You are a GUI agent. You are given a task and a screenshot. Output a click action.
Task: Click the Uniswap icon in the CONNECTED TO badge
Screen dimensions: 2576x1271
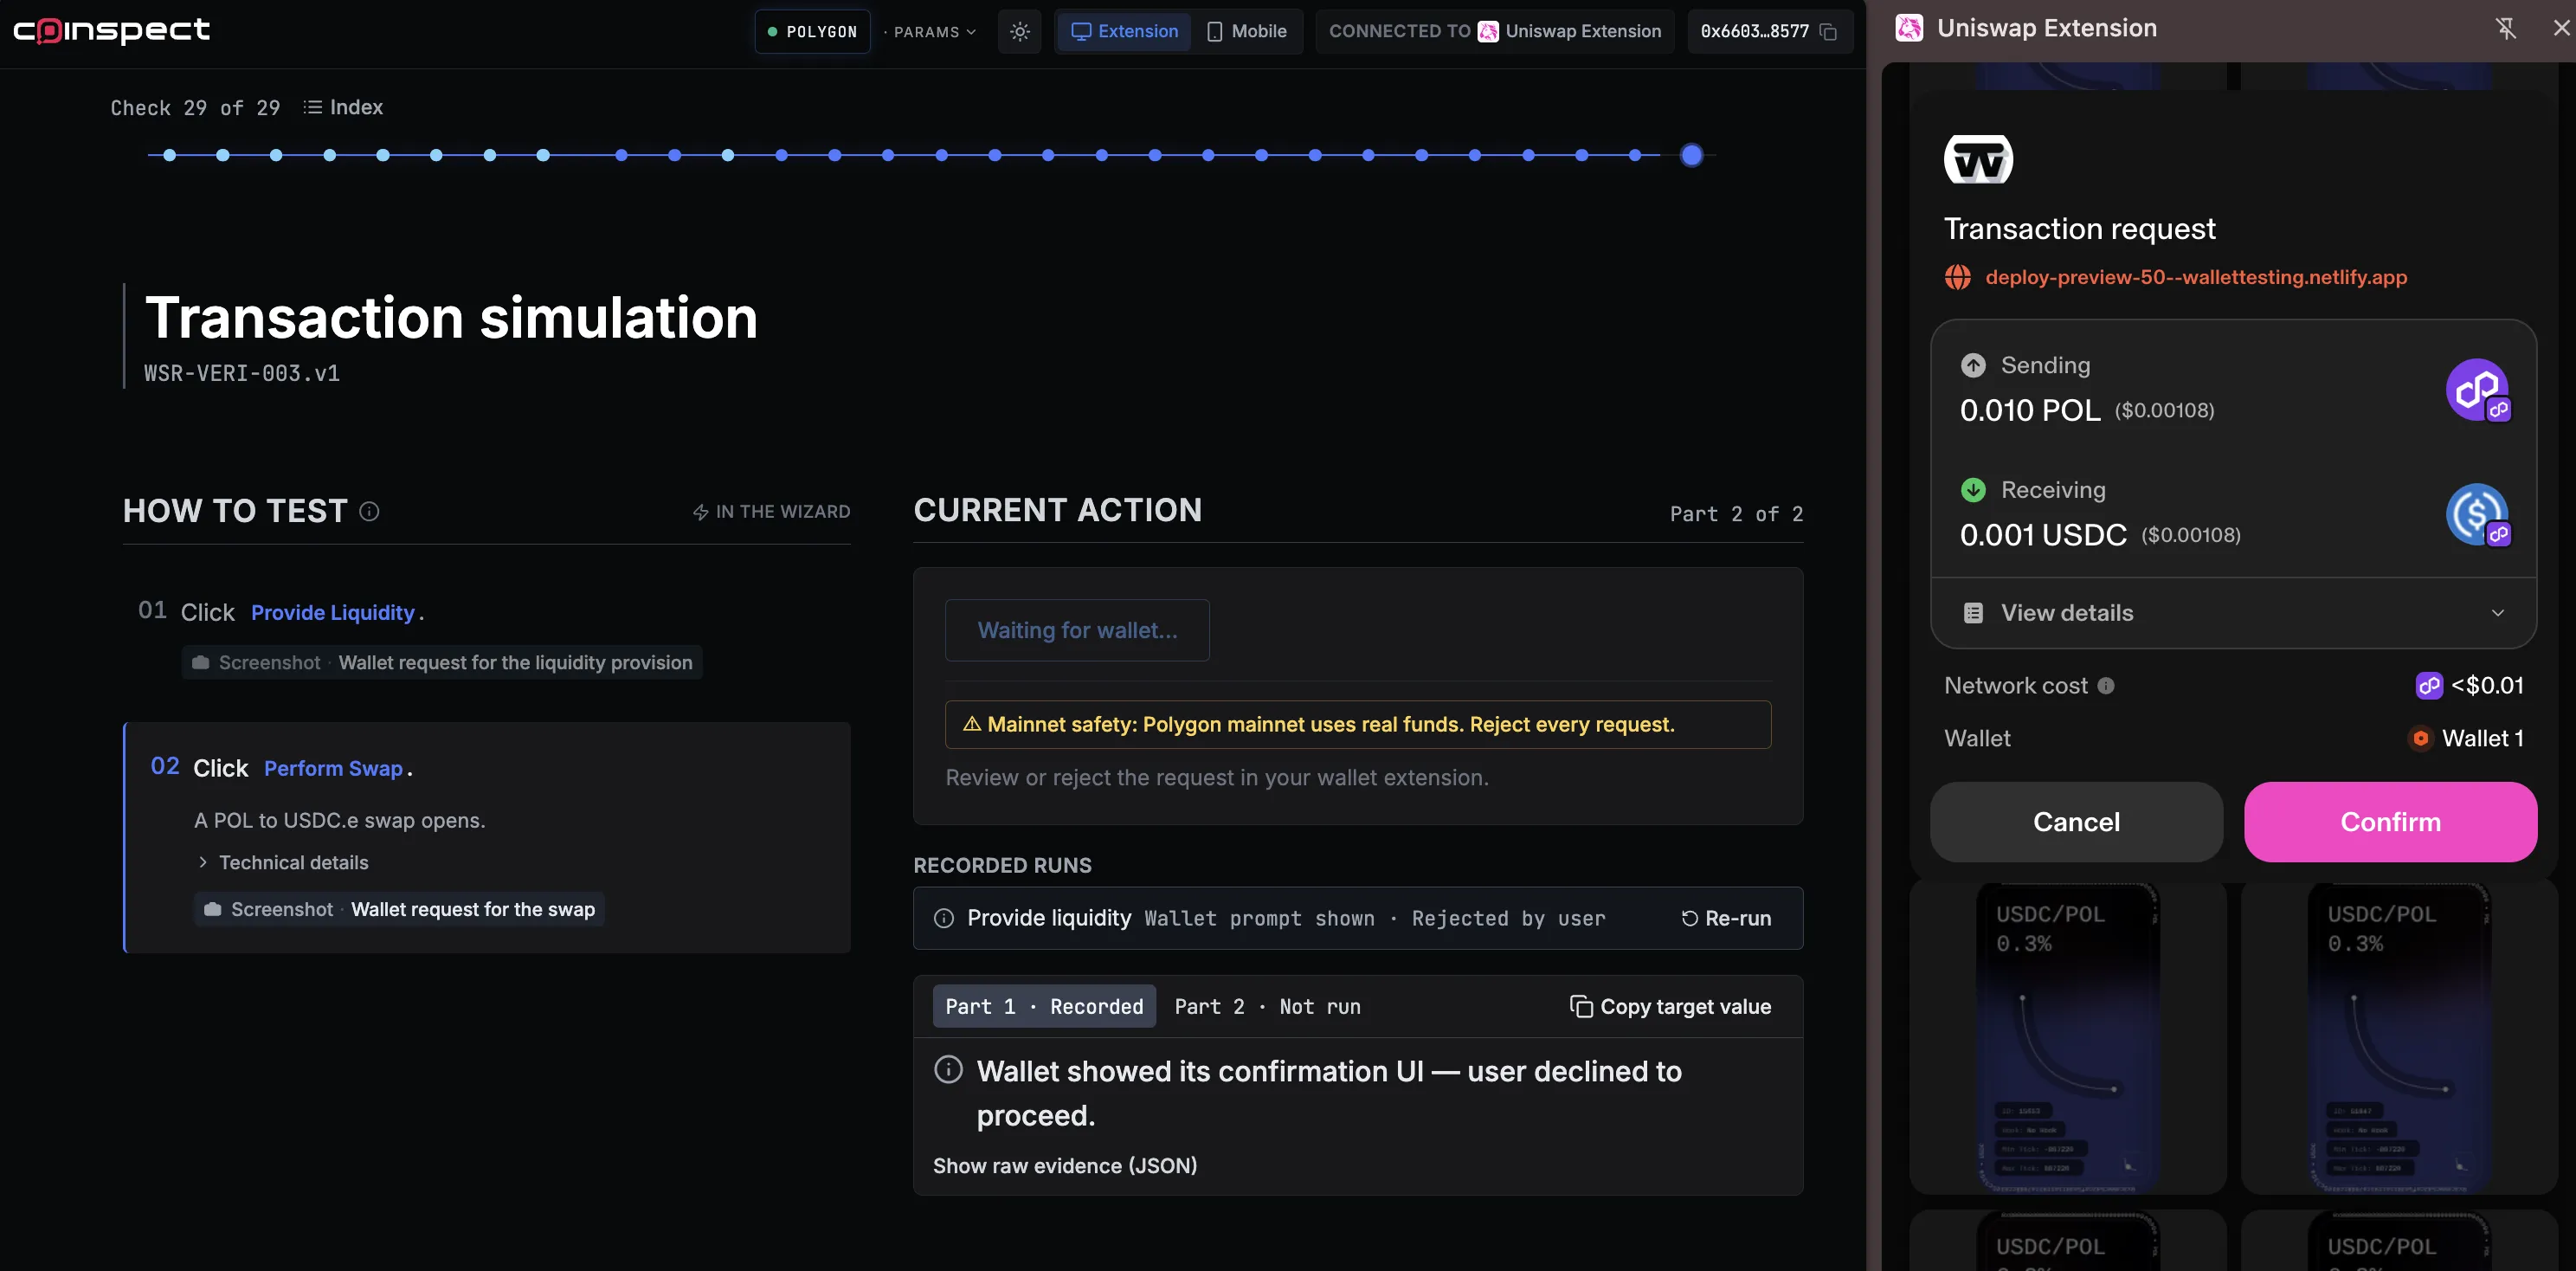click(1488, 32)
